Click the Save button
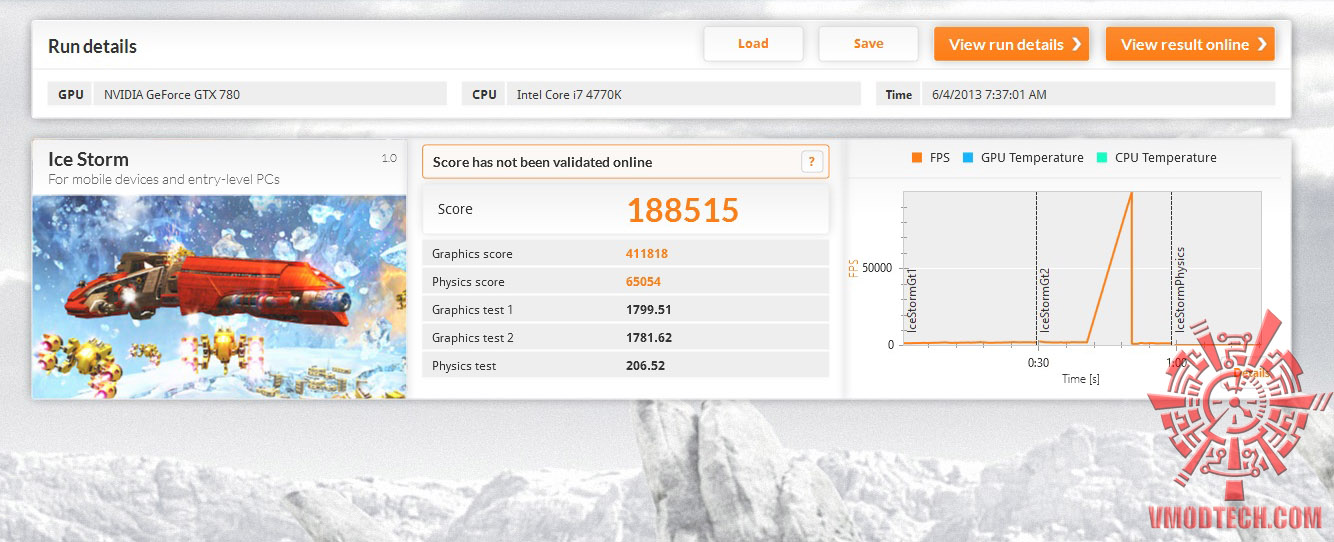The image size is (1334, 542). [x=868, y=44]
